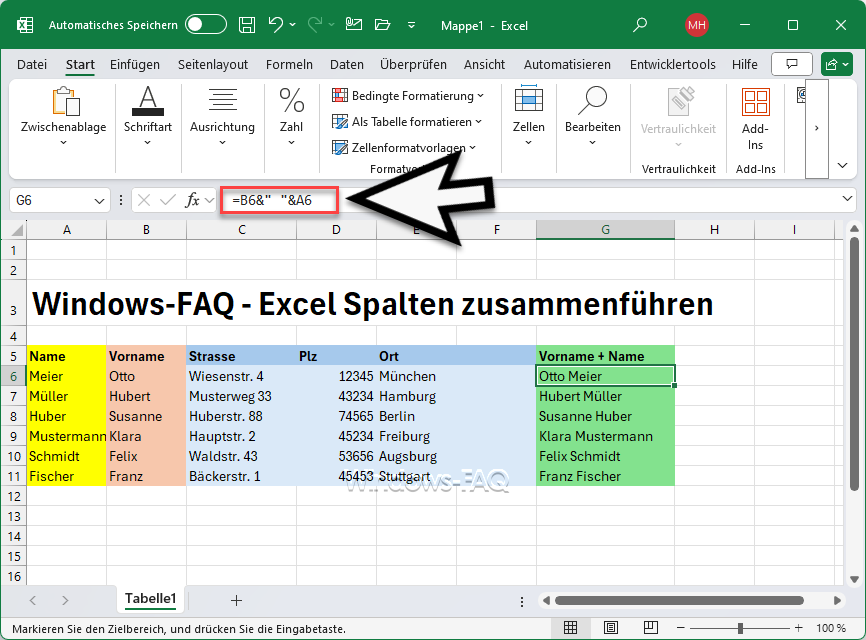Open the Datei menu
Viewport: 866px width, 640px height.
(x=32, y=65)
